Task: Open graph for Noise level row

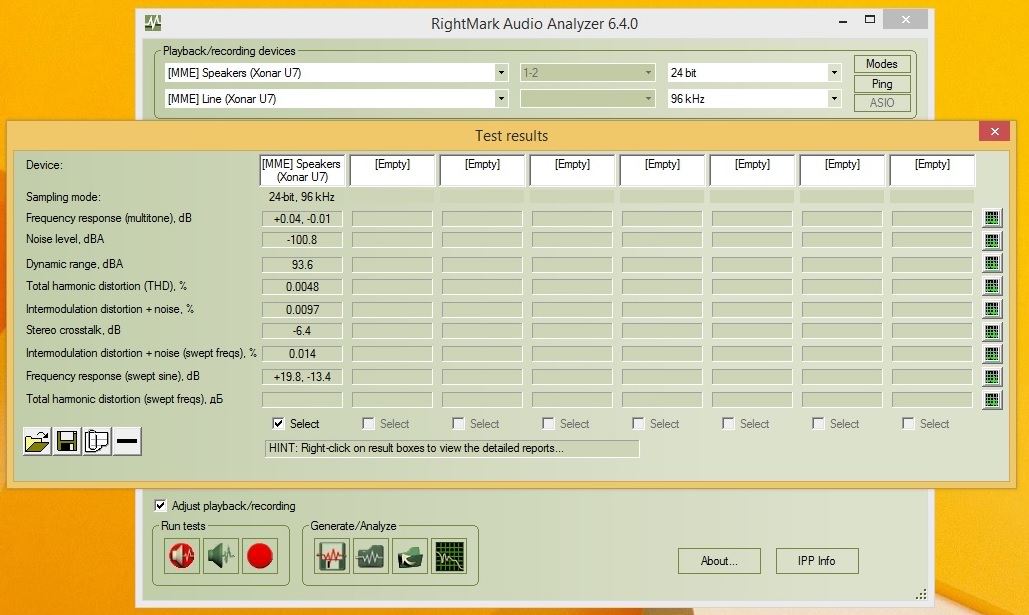Action: pyautogui.click(x=992, y=240)
